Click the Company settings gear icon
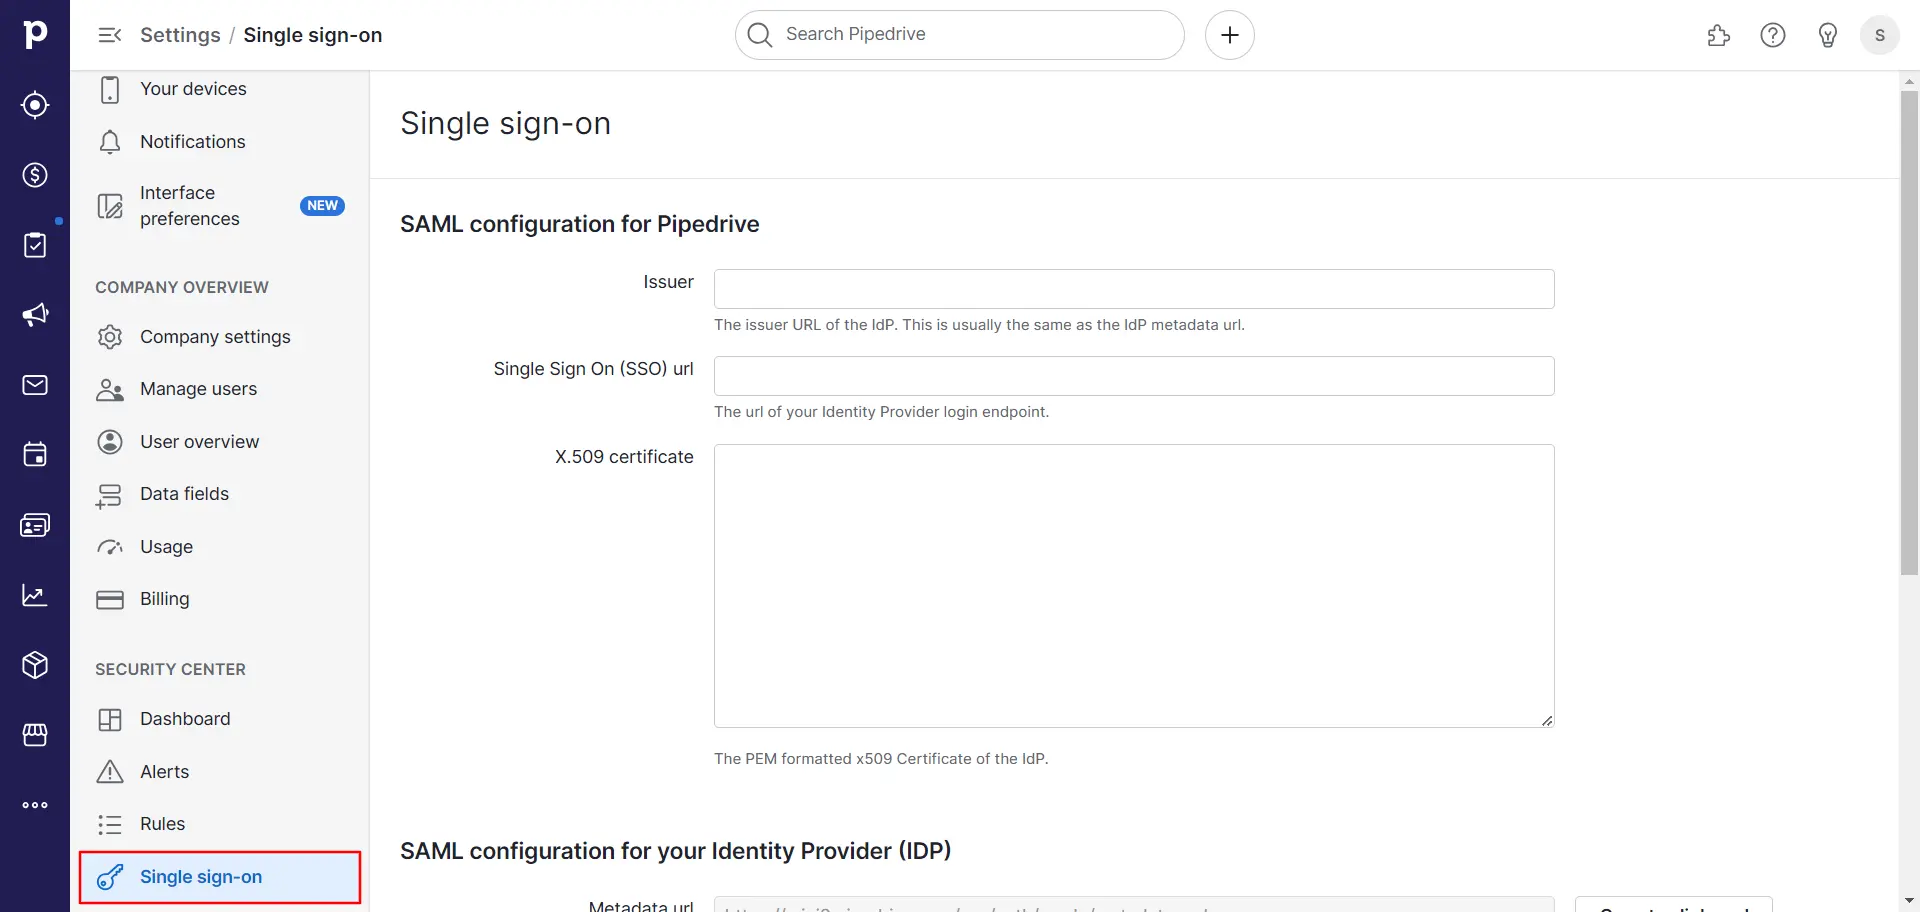1920x912 pixels. click(x=110, y=337)
